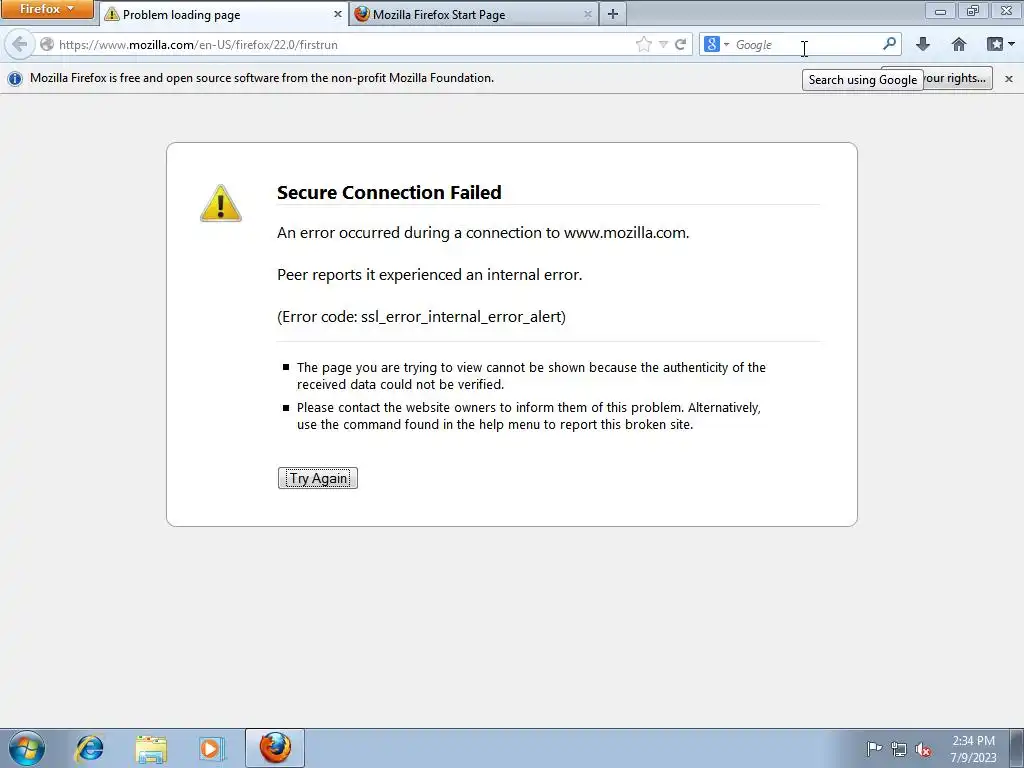
Task: Open the clock showing 2:34 PM
Action: tap(973, 748)
